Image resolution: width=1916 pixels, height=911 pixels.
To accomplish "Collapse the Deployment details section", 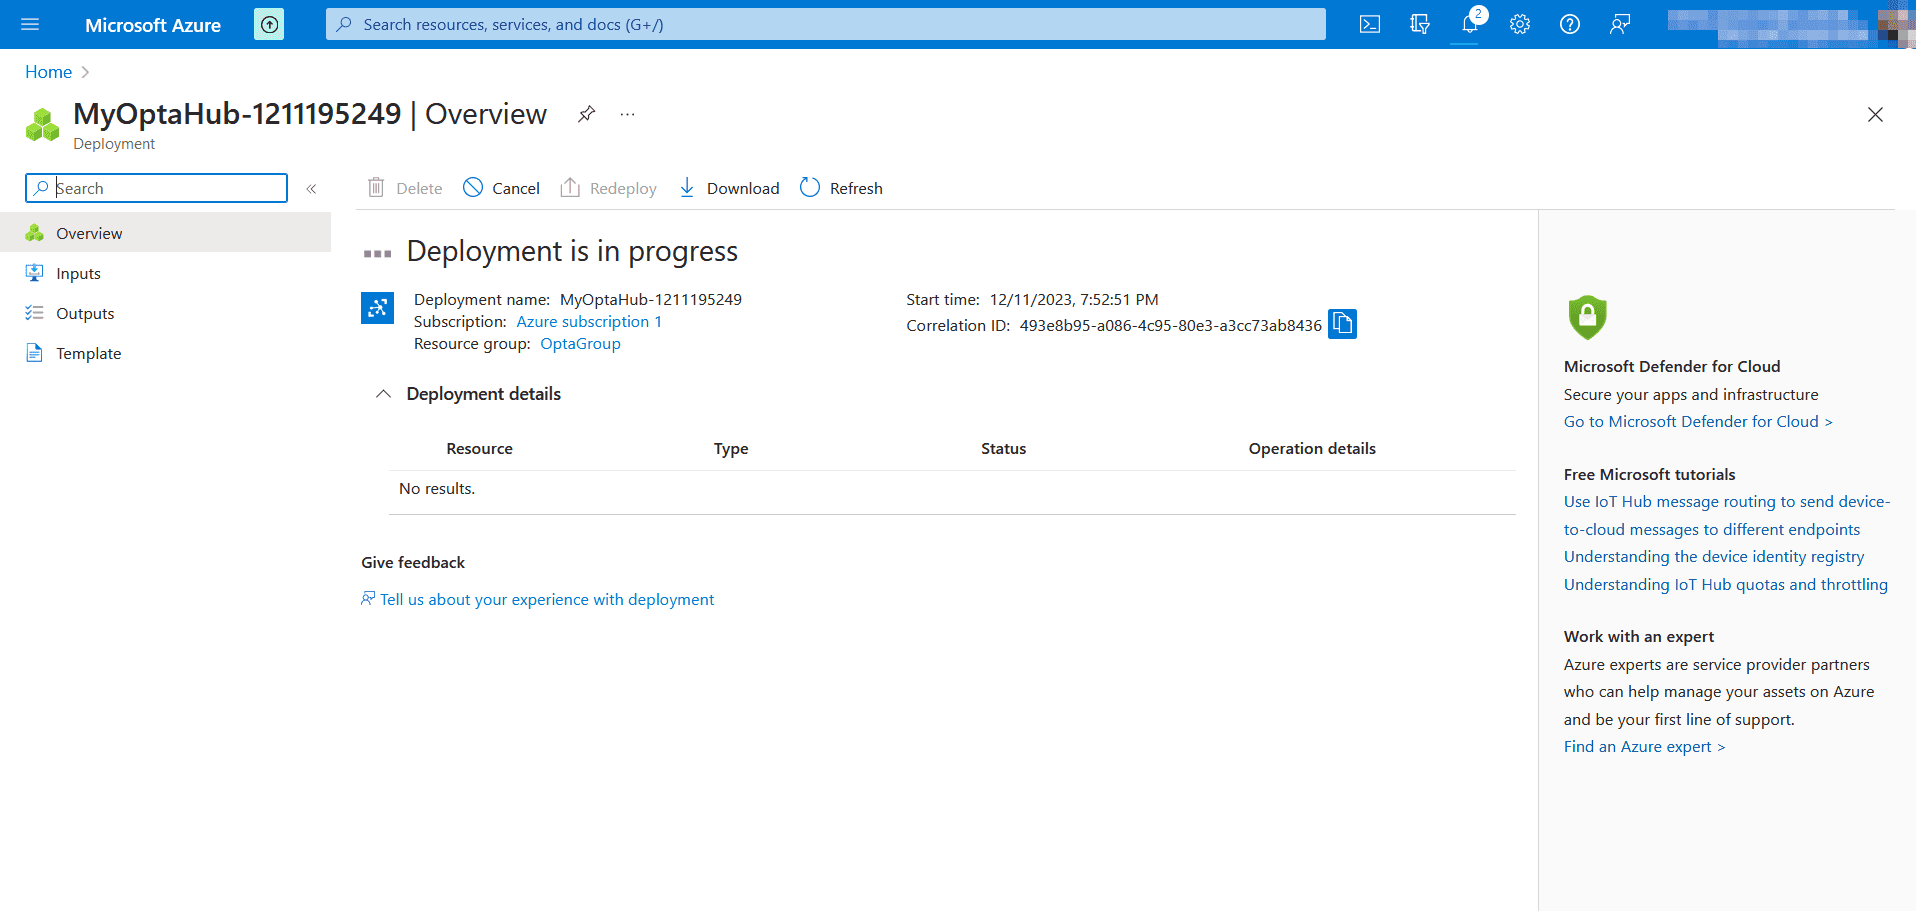I will click(383, 393).
